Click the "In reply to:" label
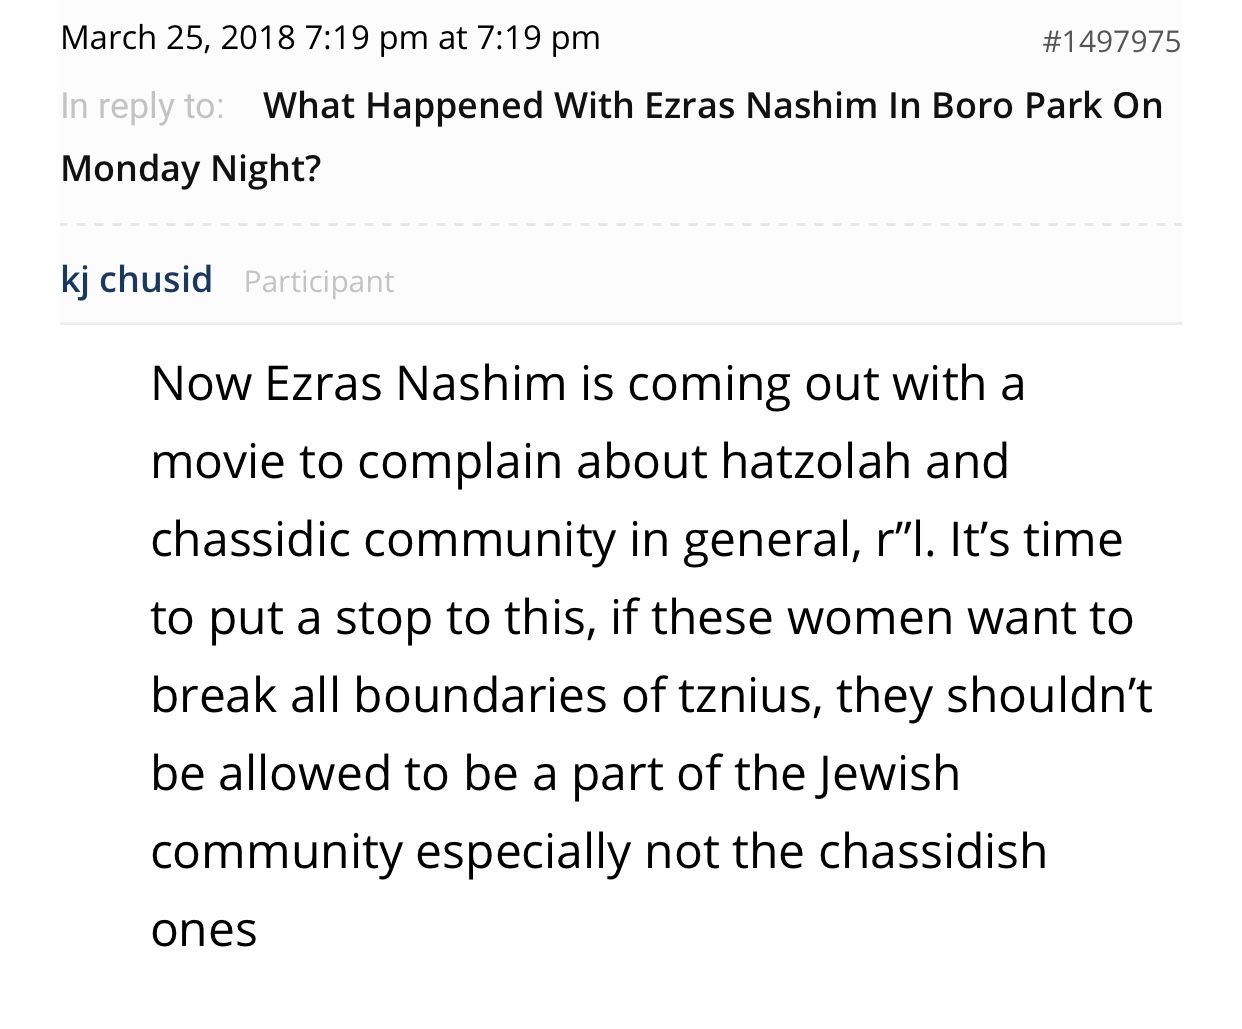 [x=142, y=105]
